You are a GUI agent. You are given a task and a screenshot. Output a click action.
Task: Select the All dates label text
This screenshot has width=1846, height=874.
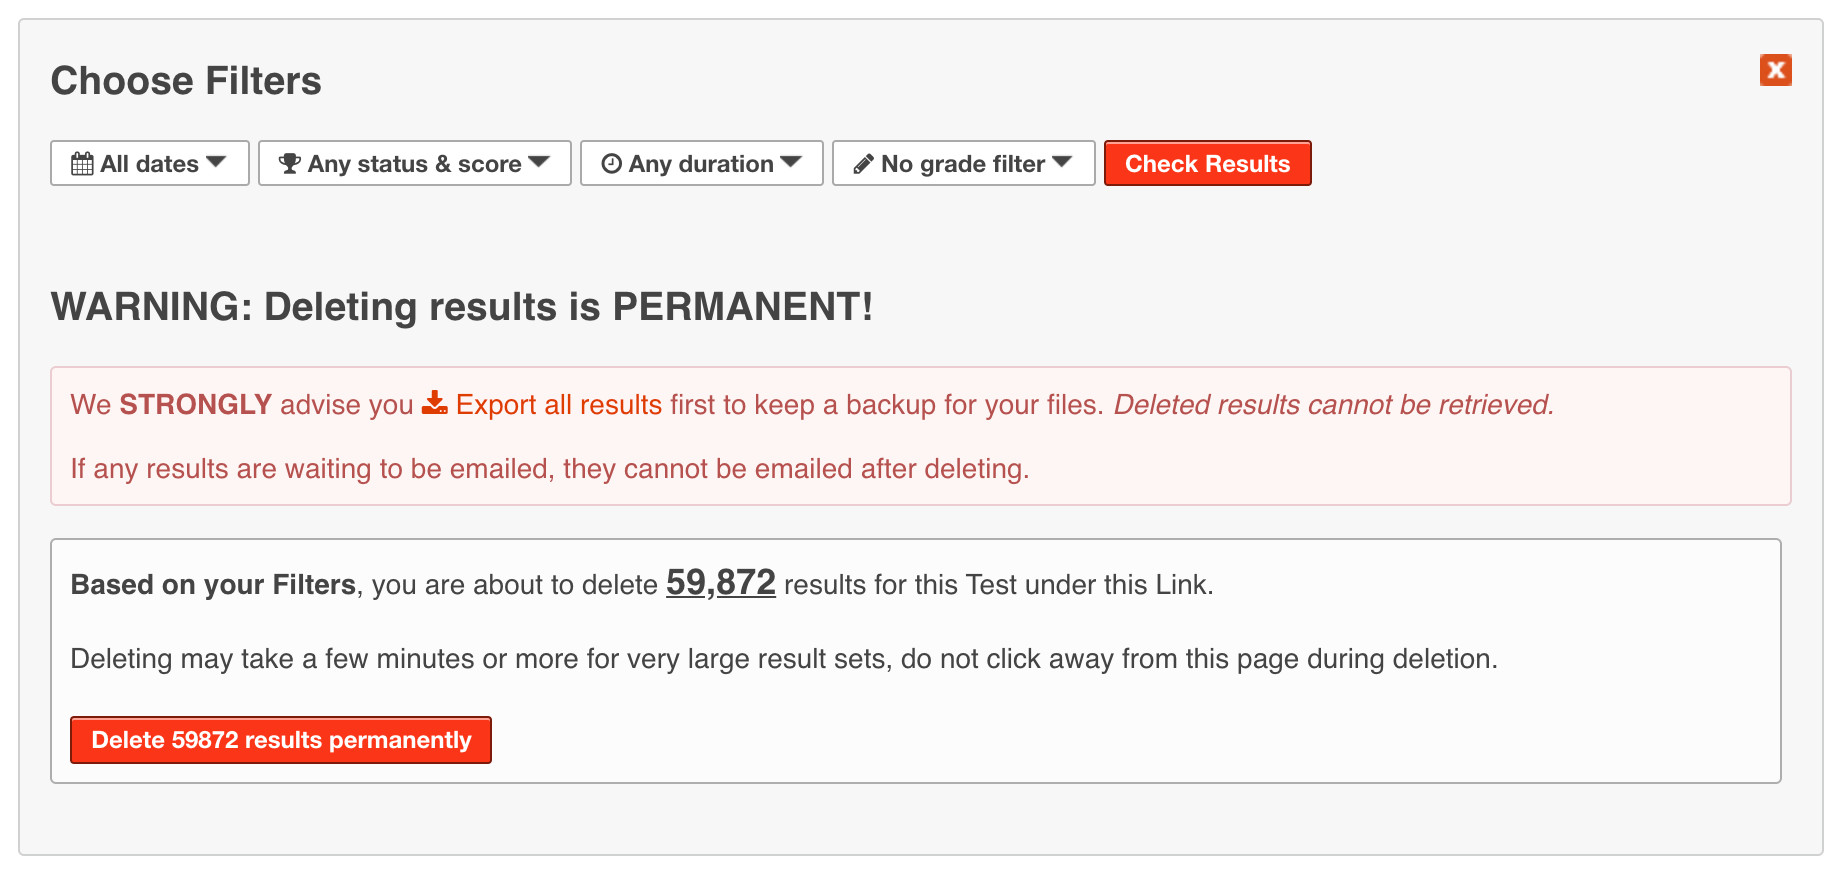pos(149,164)
